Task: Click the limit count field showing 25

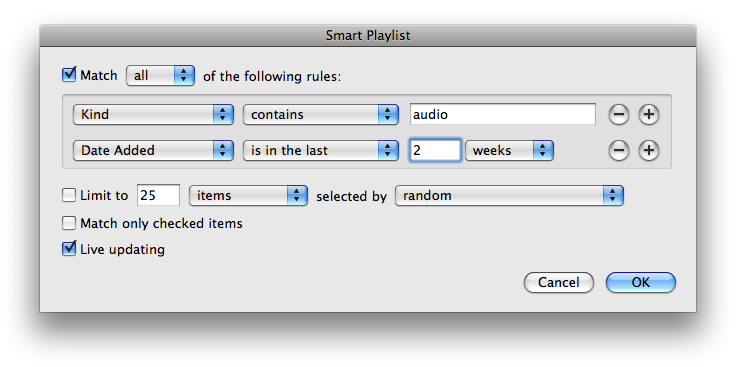Action: click(158, 195)
